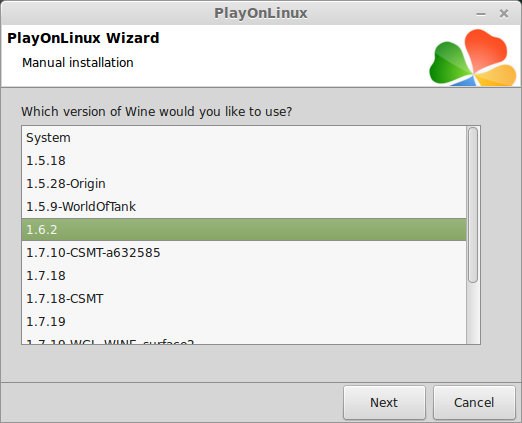This screenshot has width=522, height=423.
Task: Click Next to continue installation
Action: [384, 402]
